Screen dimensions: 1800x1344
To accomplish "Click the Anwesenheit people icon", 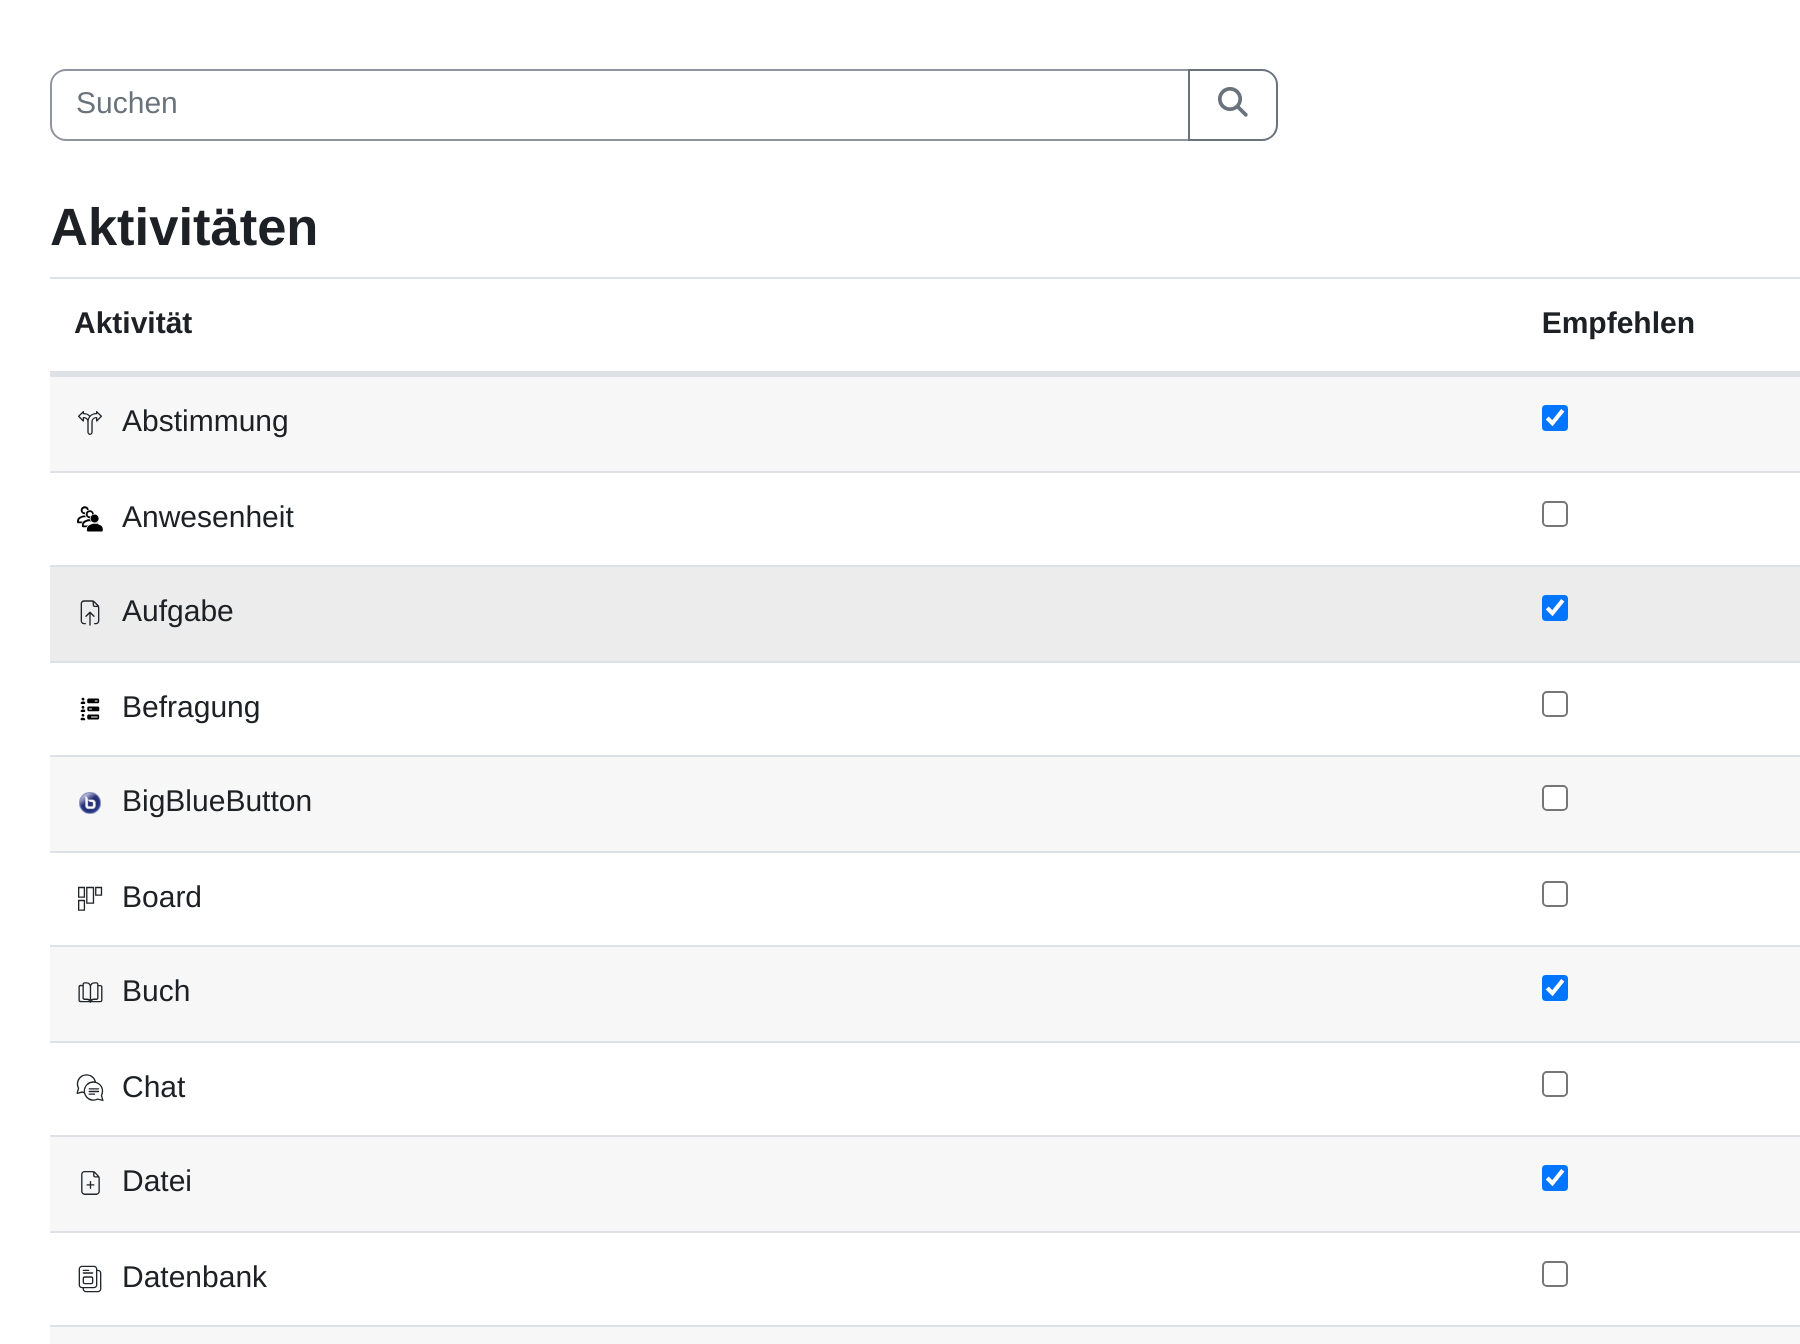I will coord(90,518).
